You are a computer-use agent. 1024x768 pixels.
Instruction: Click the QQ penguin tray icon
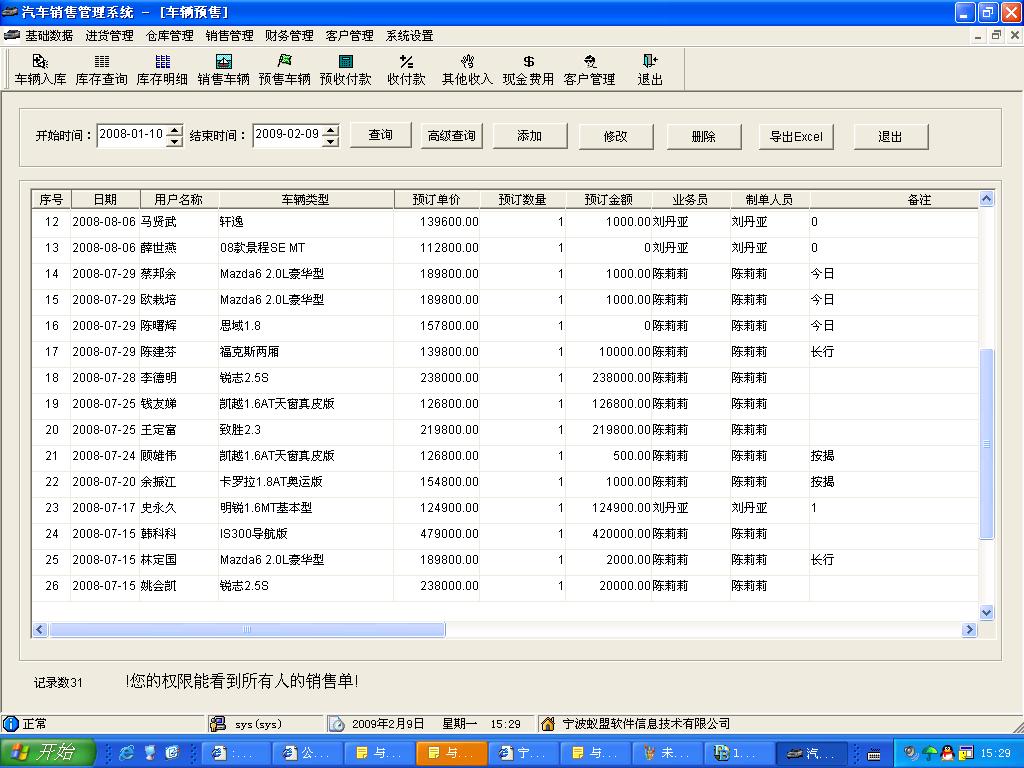click(x=947, y=753)
